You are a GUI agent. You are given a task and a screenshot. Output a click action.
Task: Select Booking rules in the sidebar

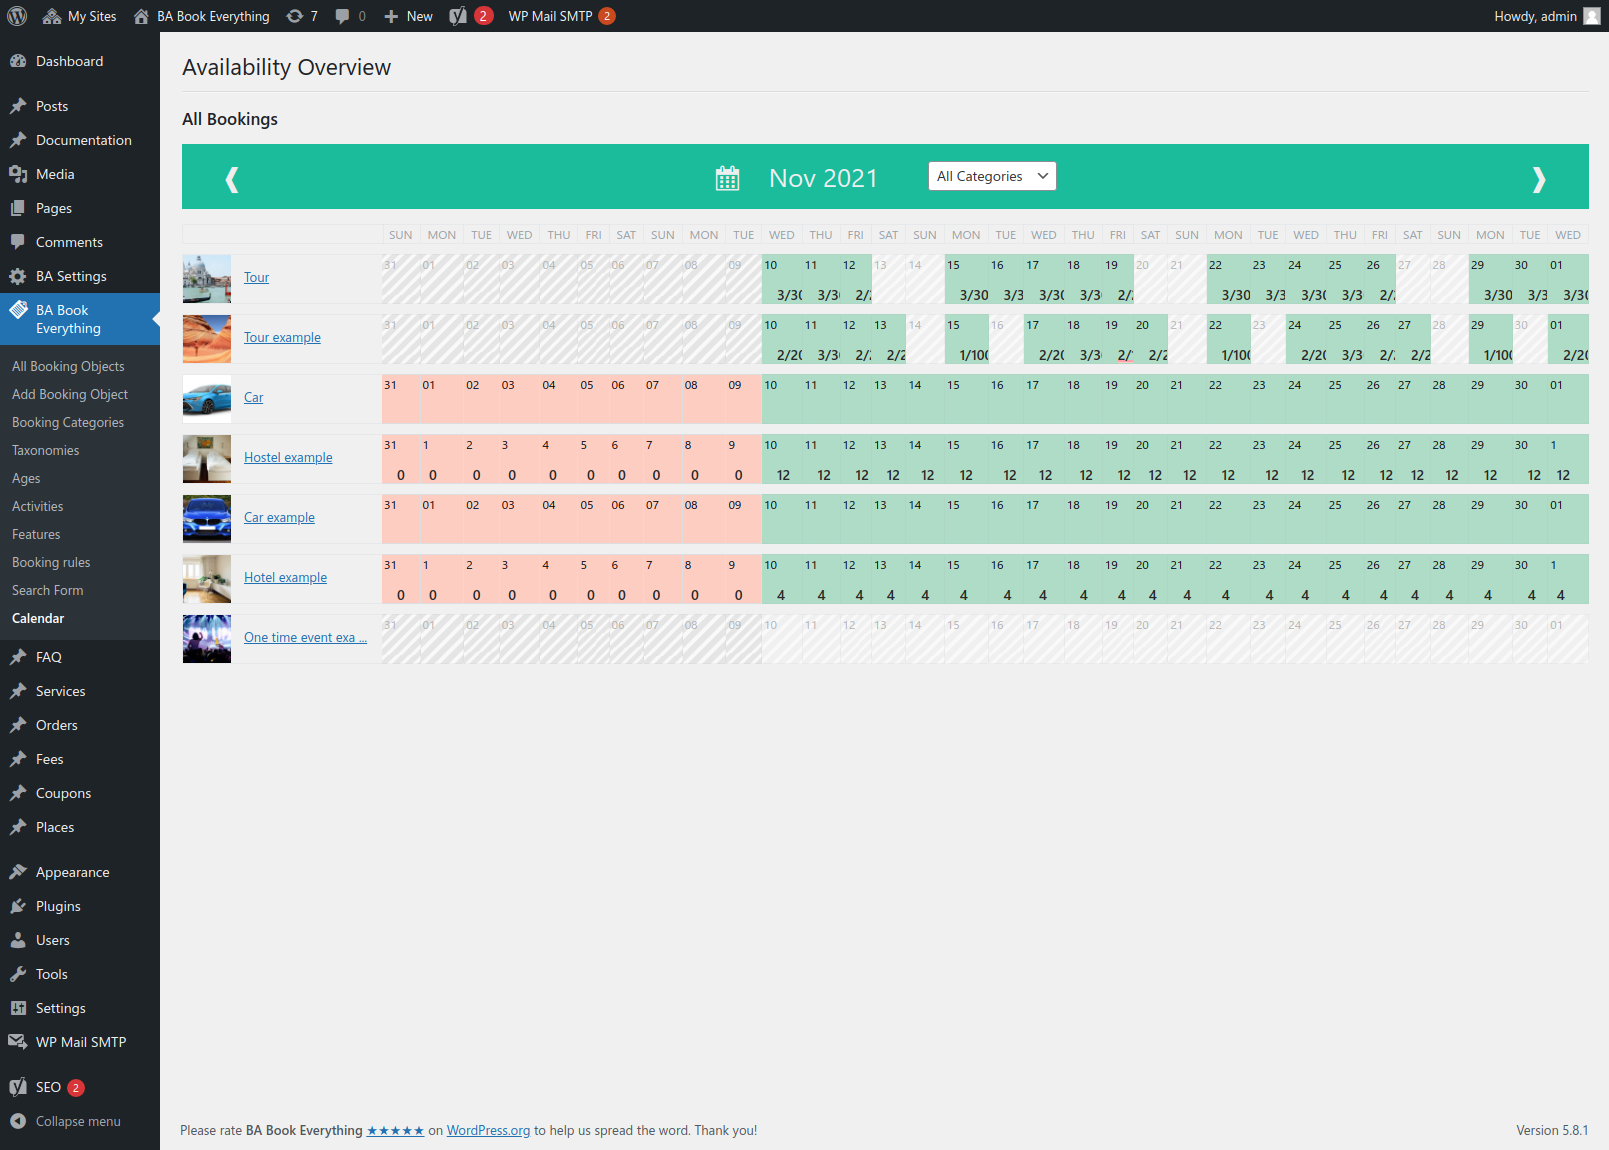coord(51,562)
